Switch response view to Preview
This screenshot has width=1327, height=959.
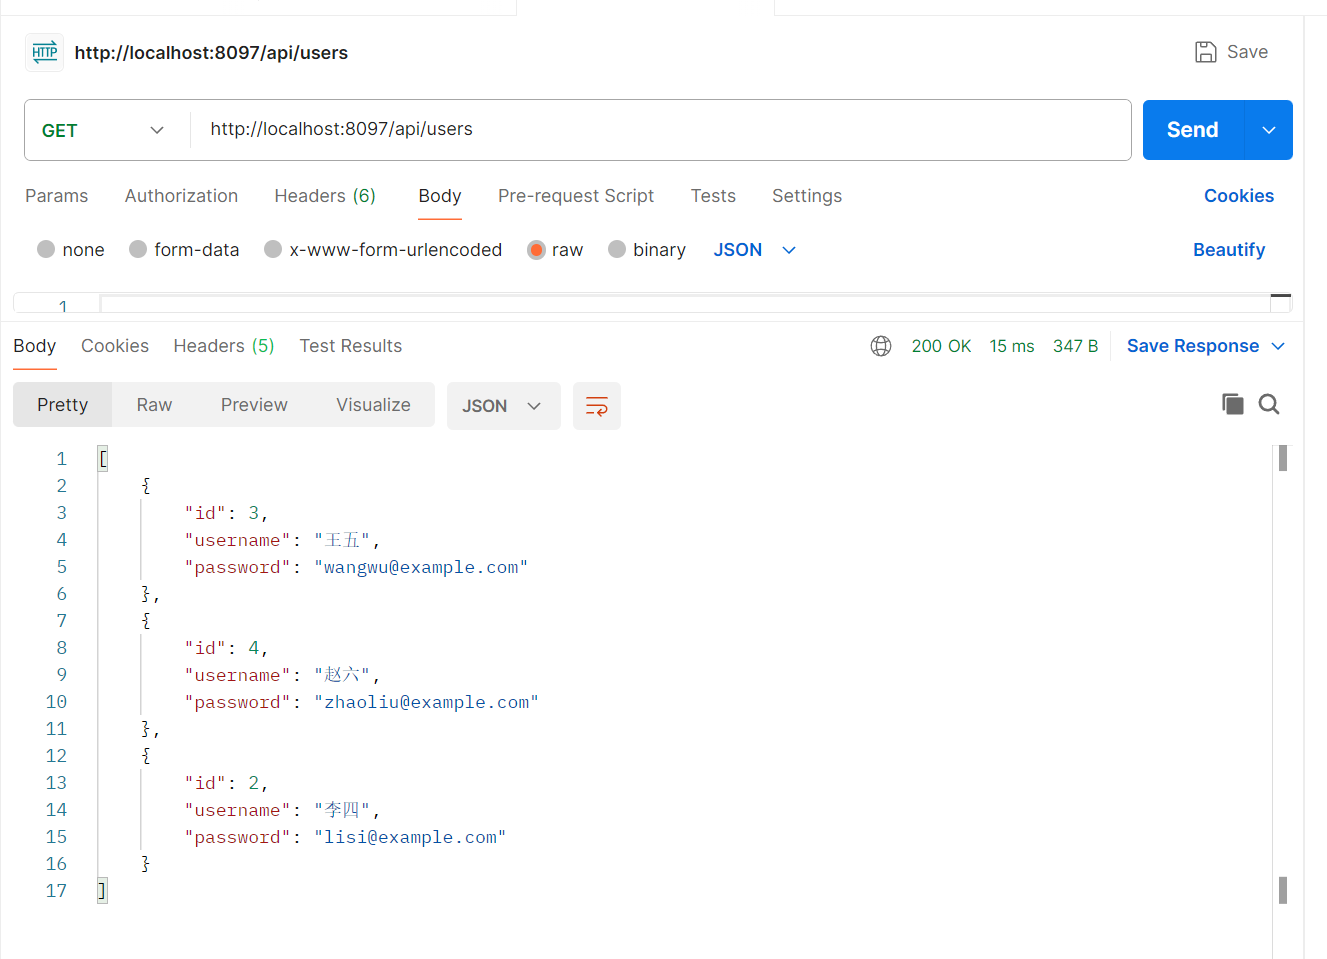pyautogui.click(x=253, y=404)
